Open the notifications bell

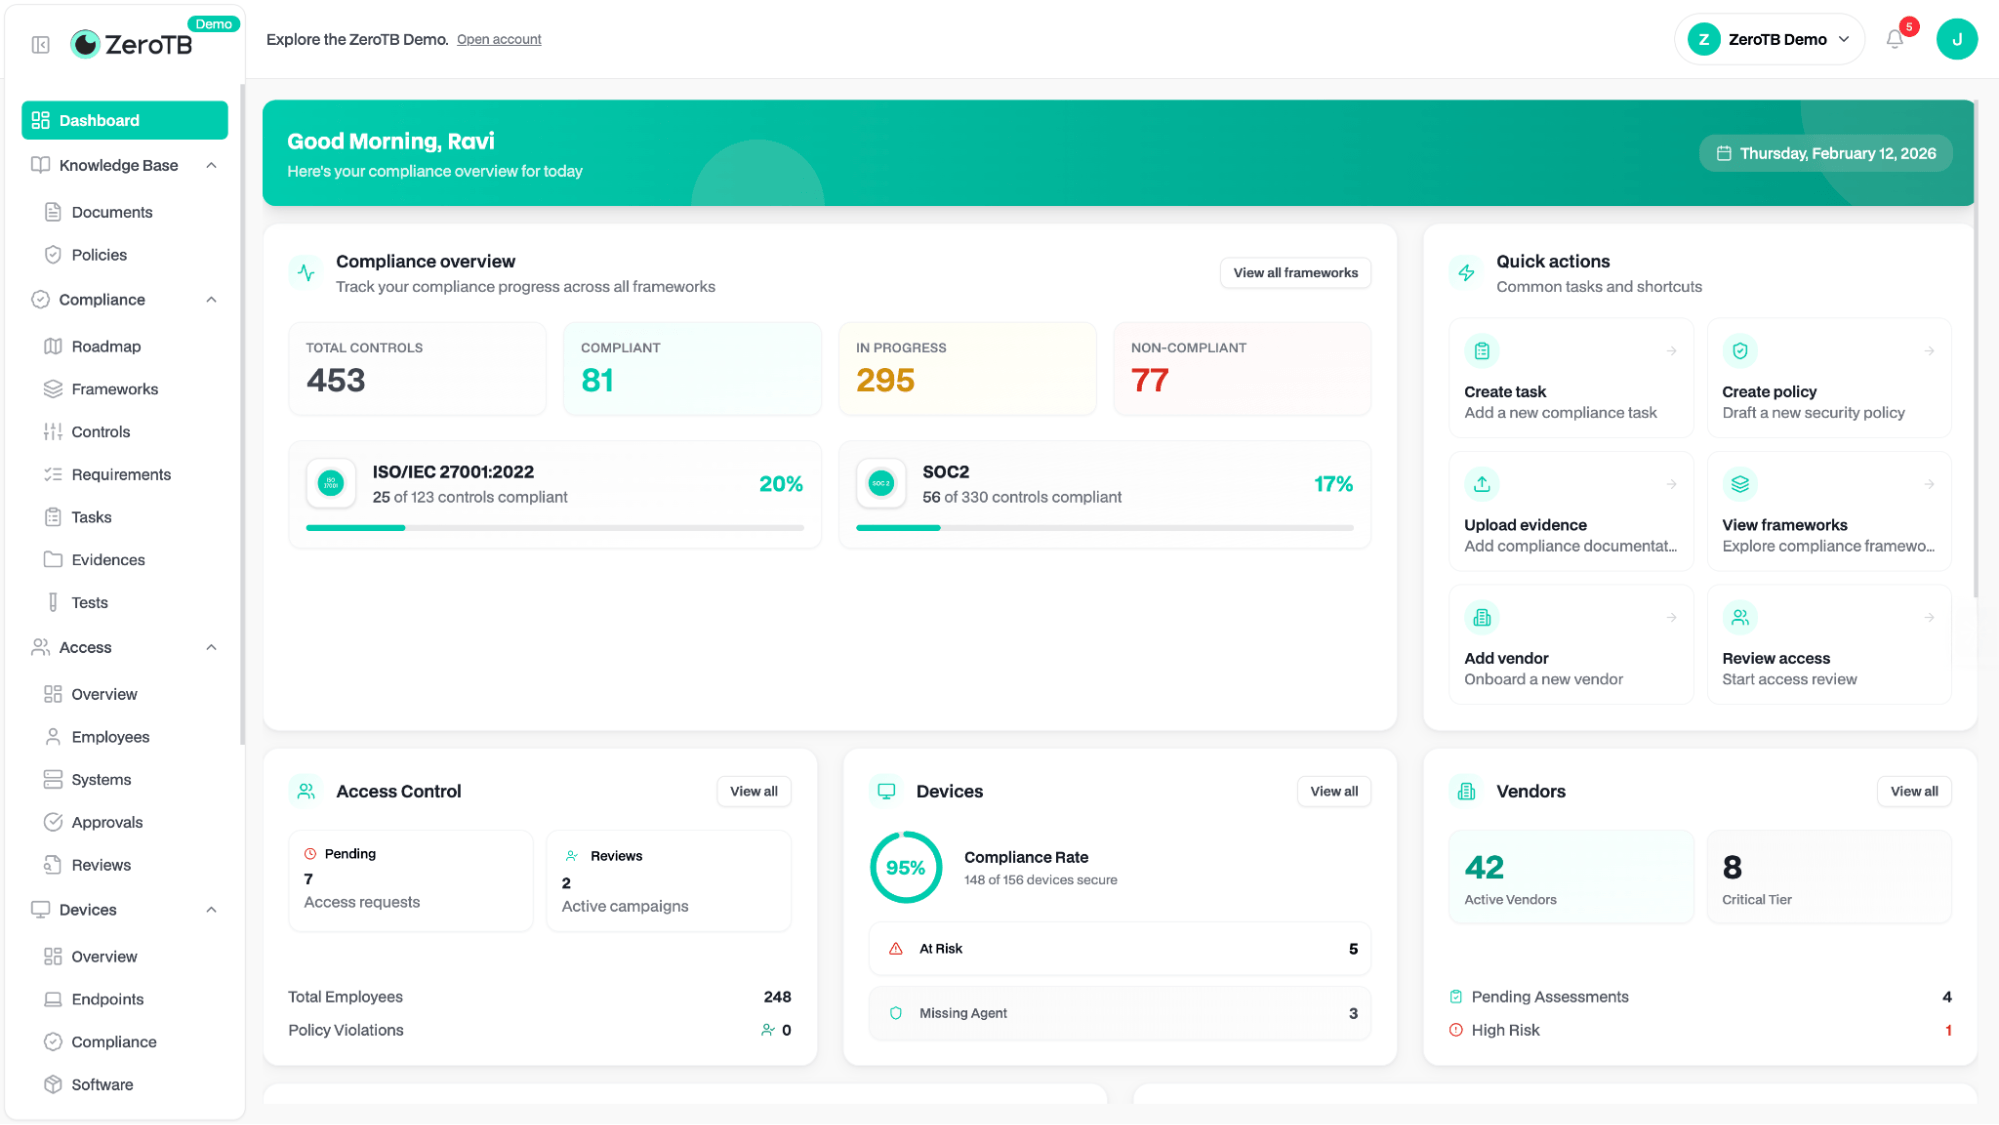[x=1894, y=39]
